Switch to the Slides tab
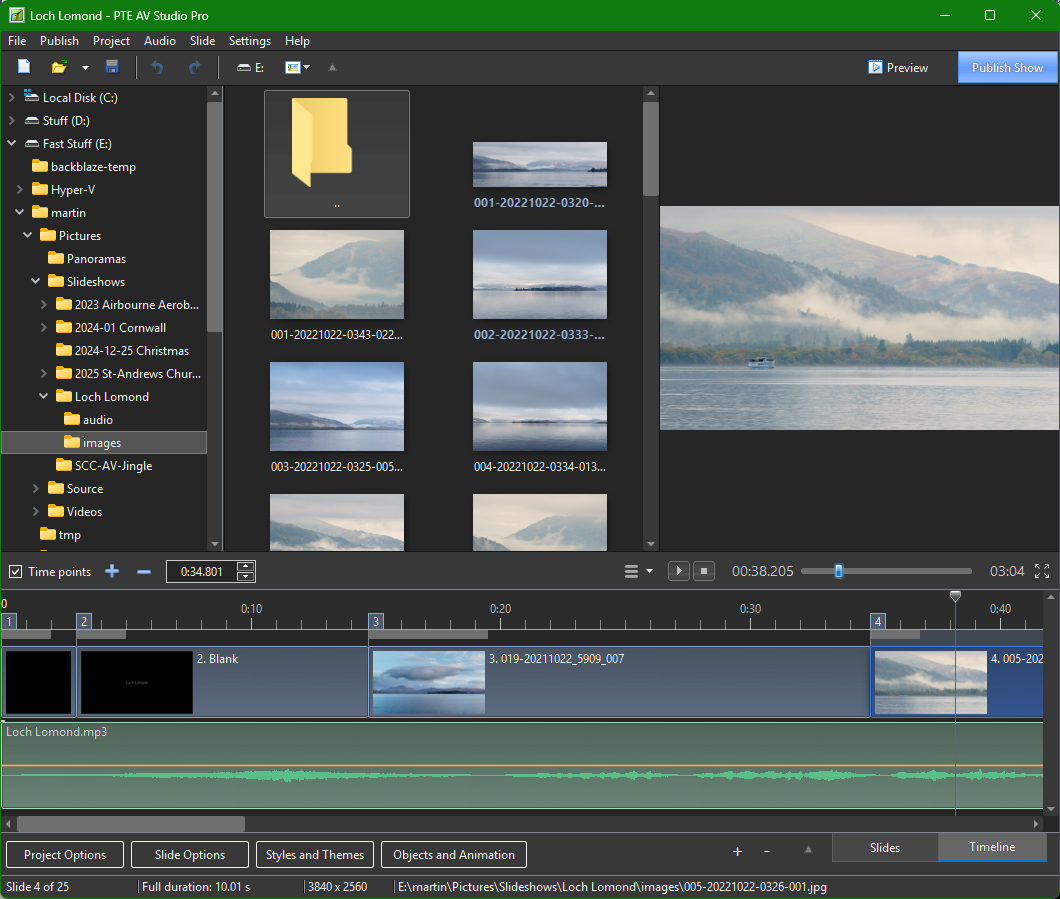The width and height of the screenshot is (1060, 899). [x=884, y=848]
